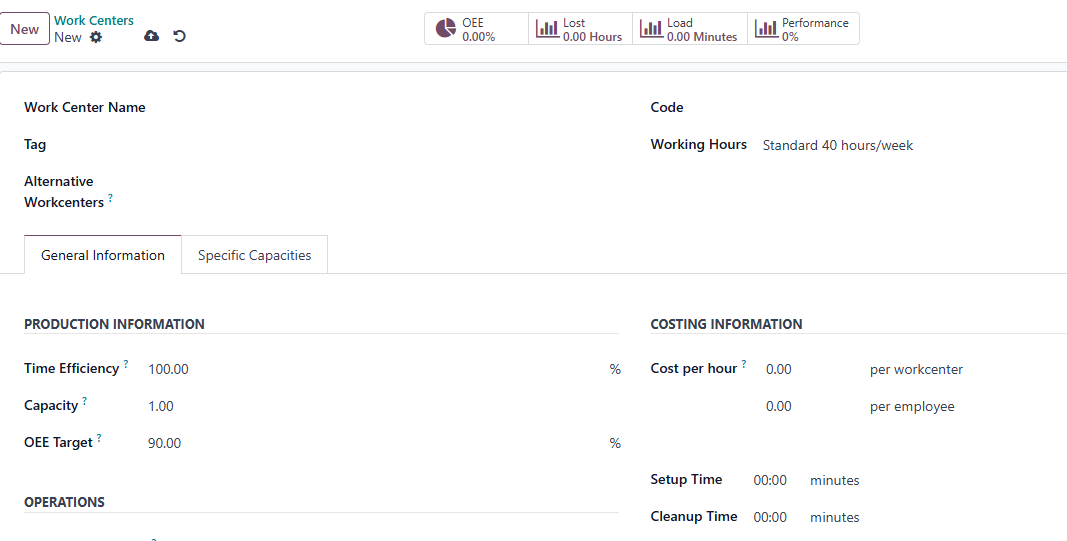Open the Load minutes bar chart stat
The height and width of the screenshot is (541, 1067).
pos(690,29)
